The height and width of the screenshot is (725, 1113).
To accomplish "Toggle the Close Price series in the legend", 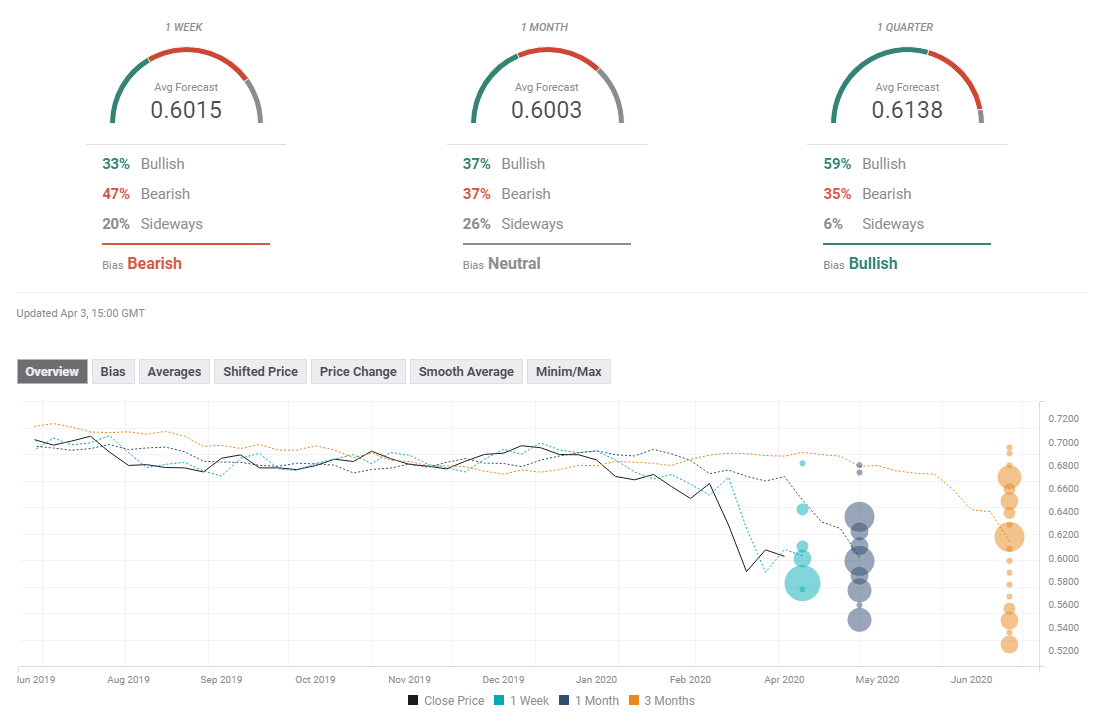I will [449, 700].
